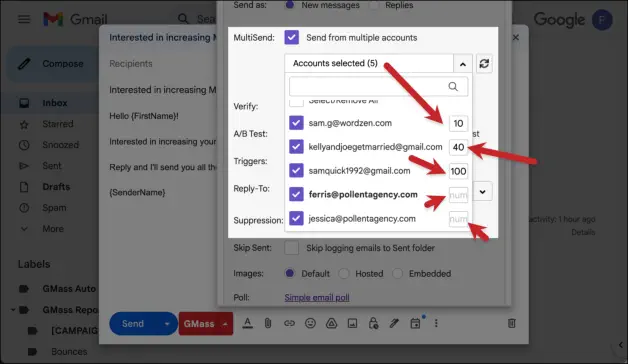Viewport: 628px width, 364px height.
Task: Toggle Send from multiple accounts checkbox
Action: [x=292, y=37]
